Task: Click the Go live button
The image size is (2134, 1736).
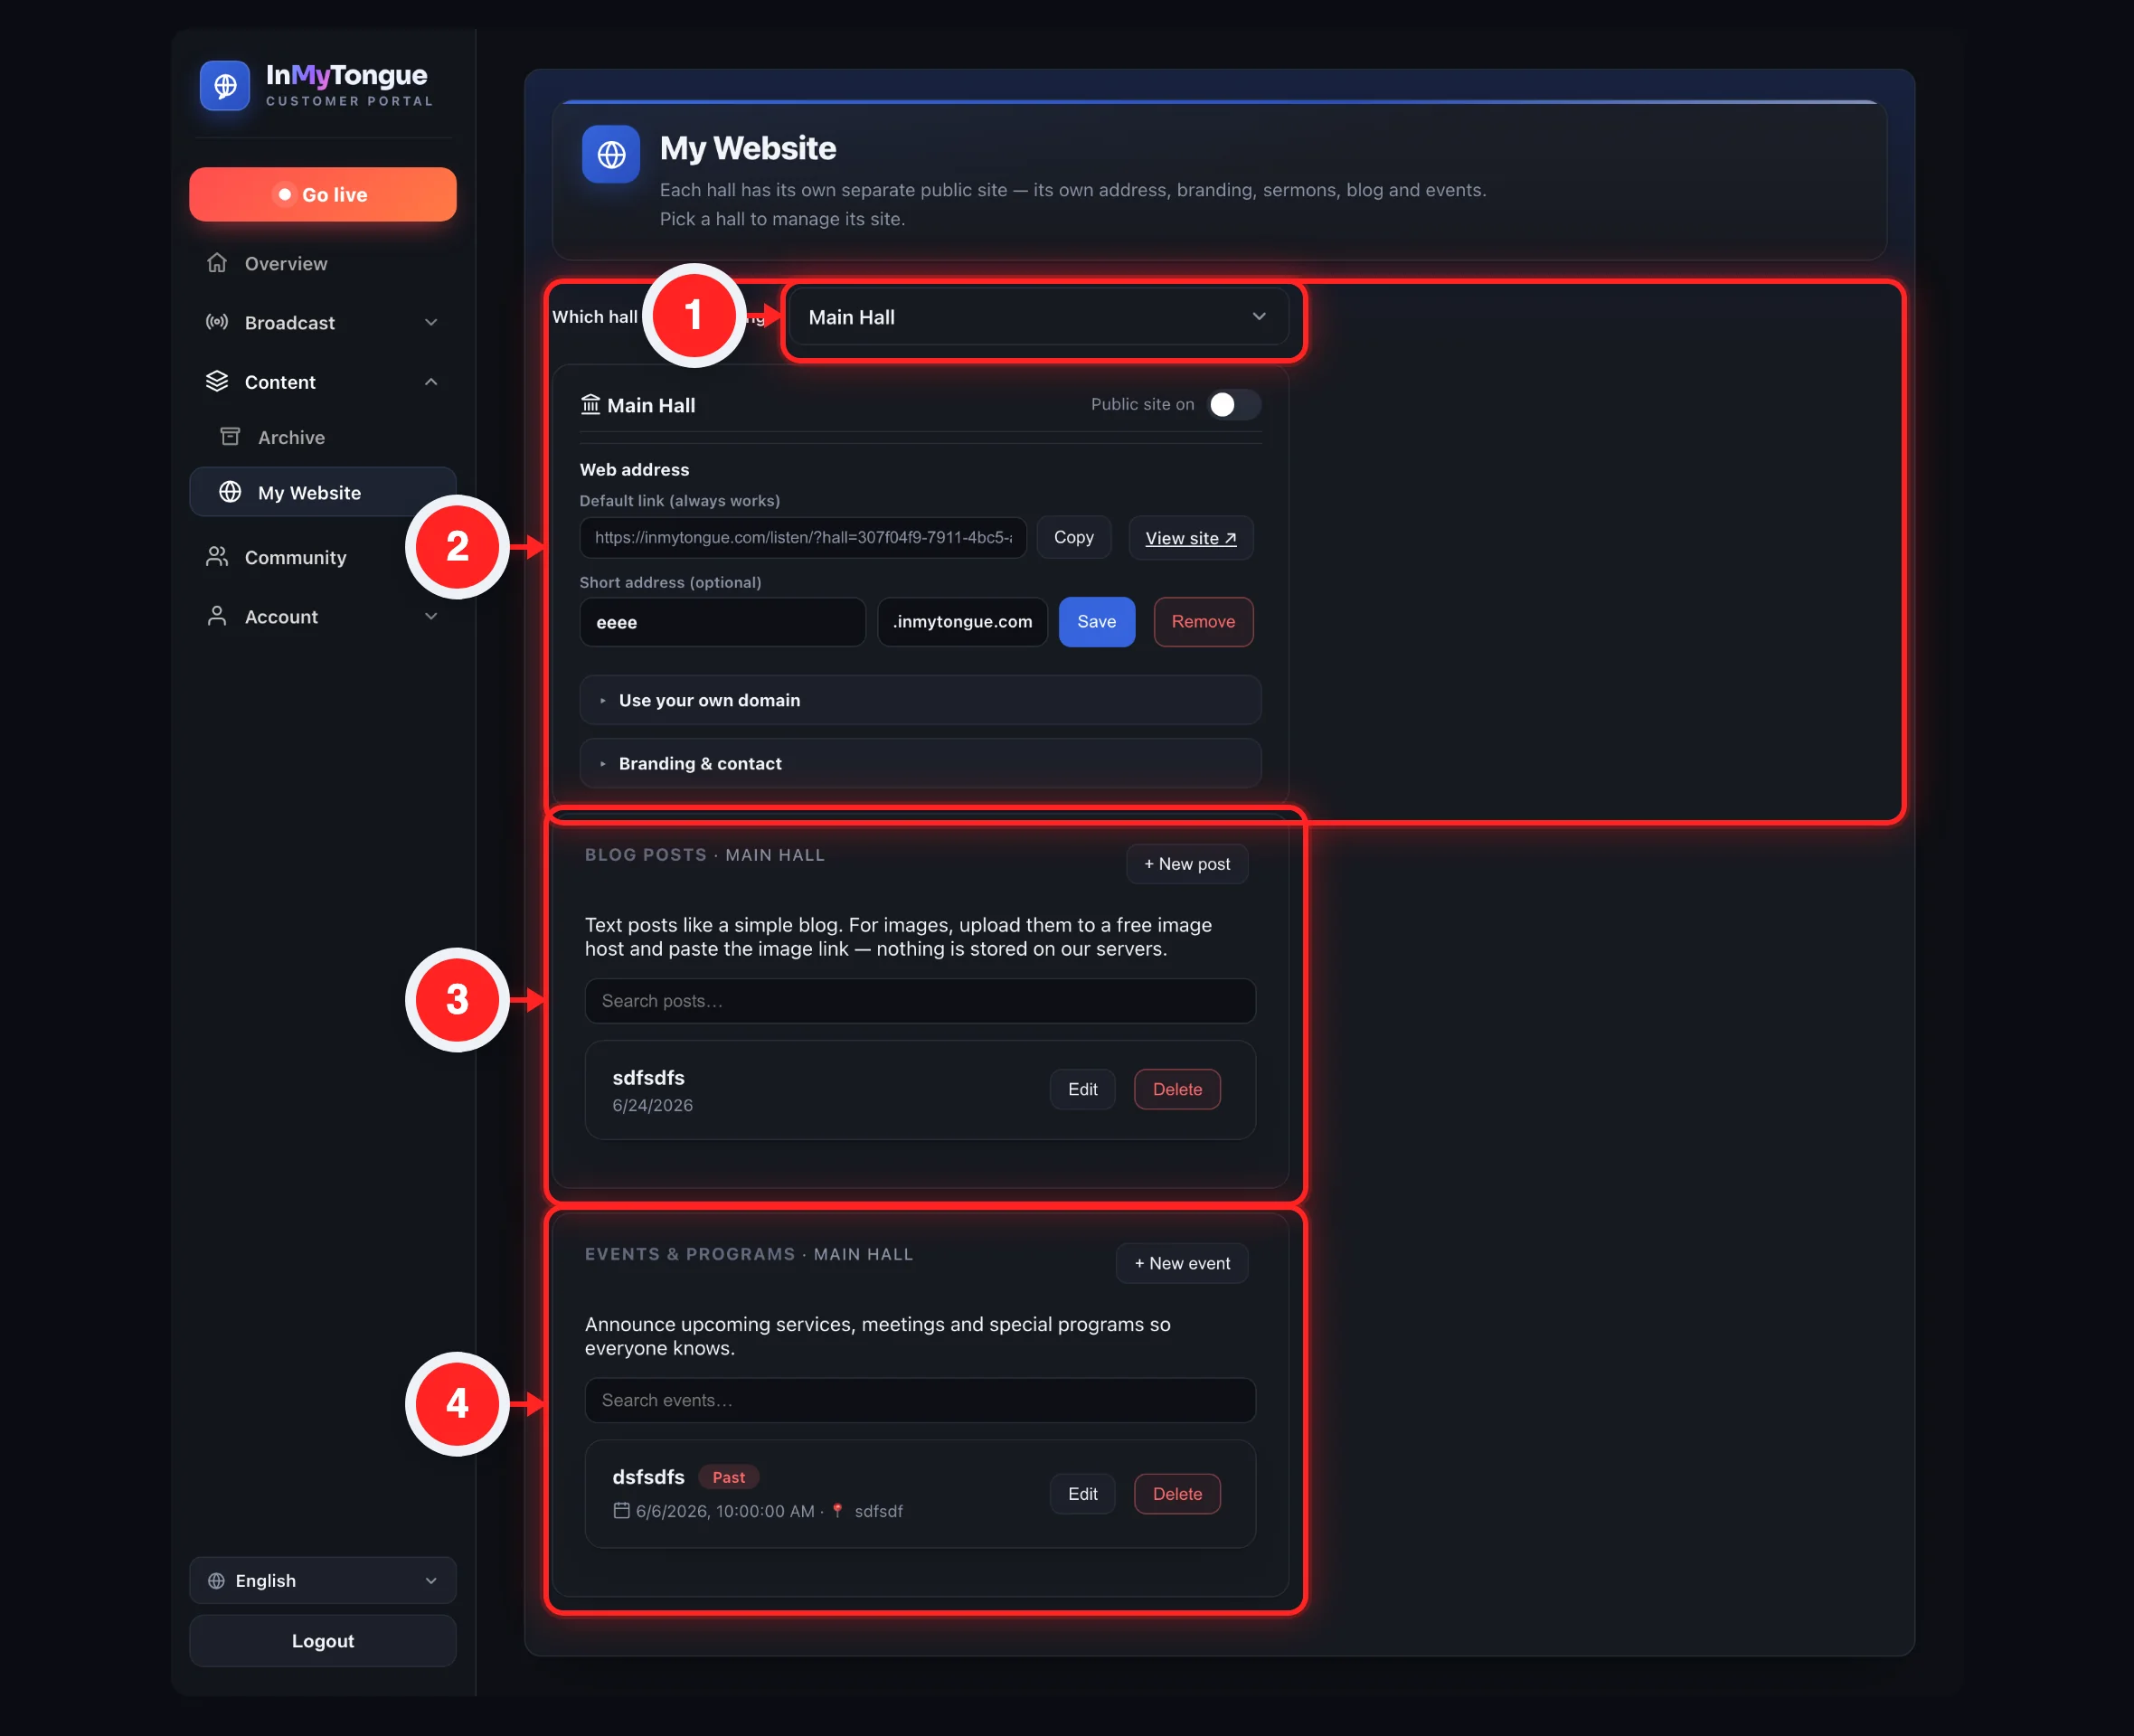Action: click(x=323, y=194)
